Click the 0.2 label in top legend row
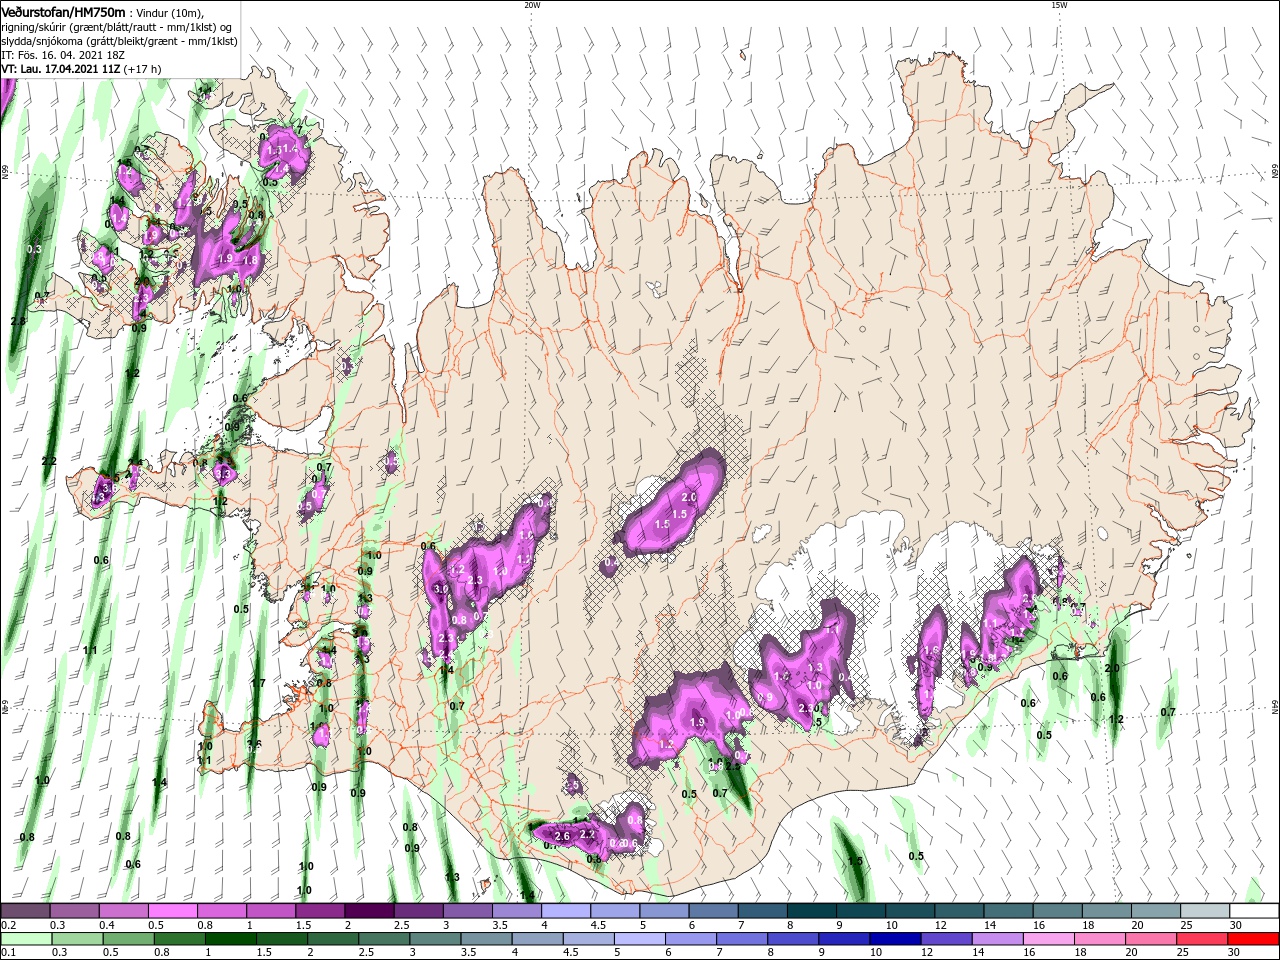Viewport: 1280px width, 960px height. tap(8, 925)
